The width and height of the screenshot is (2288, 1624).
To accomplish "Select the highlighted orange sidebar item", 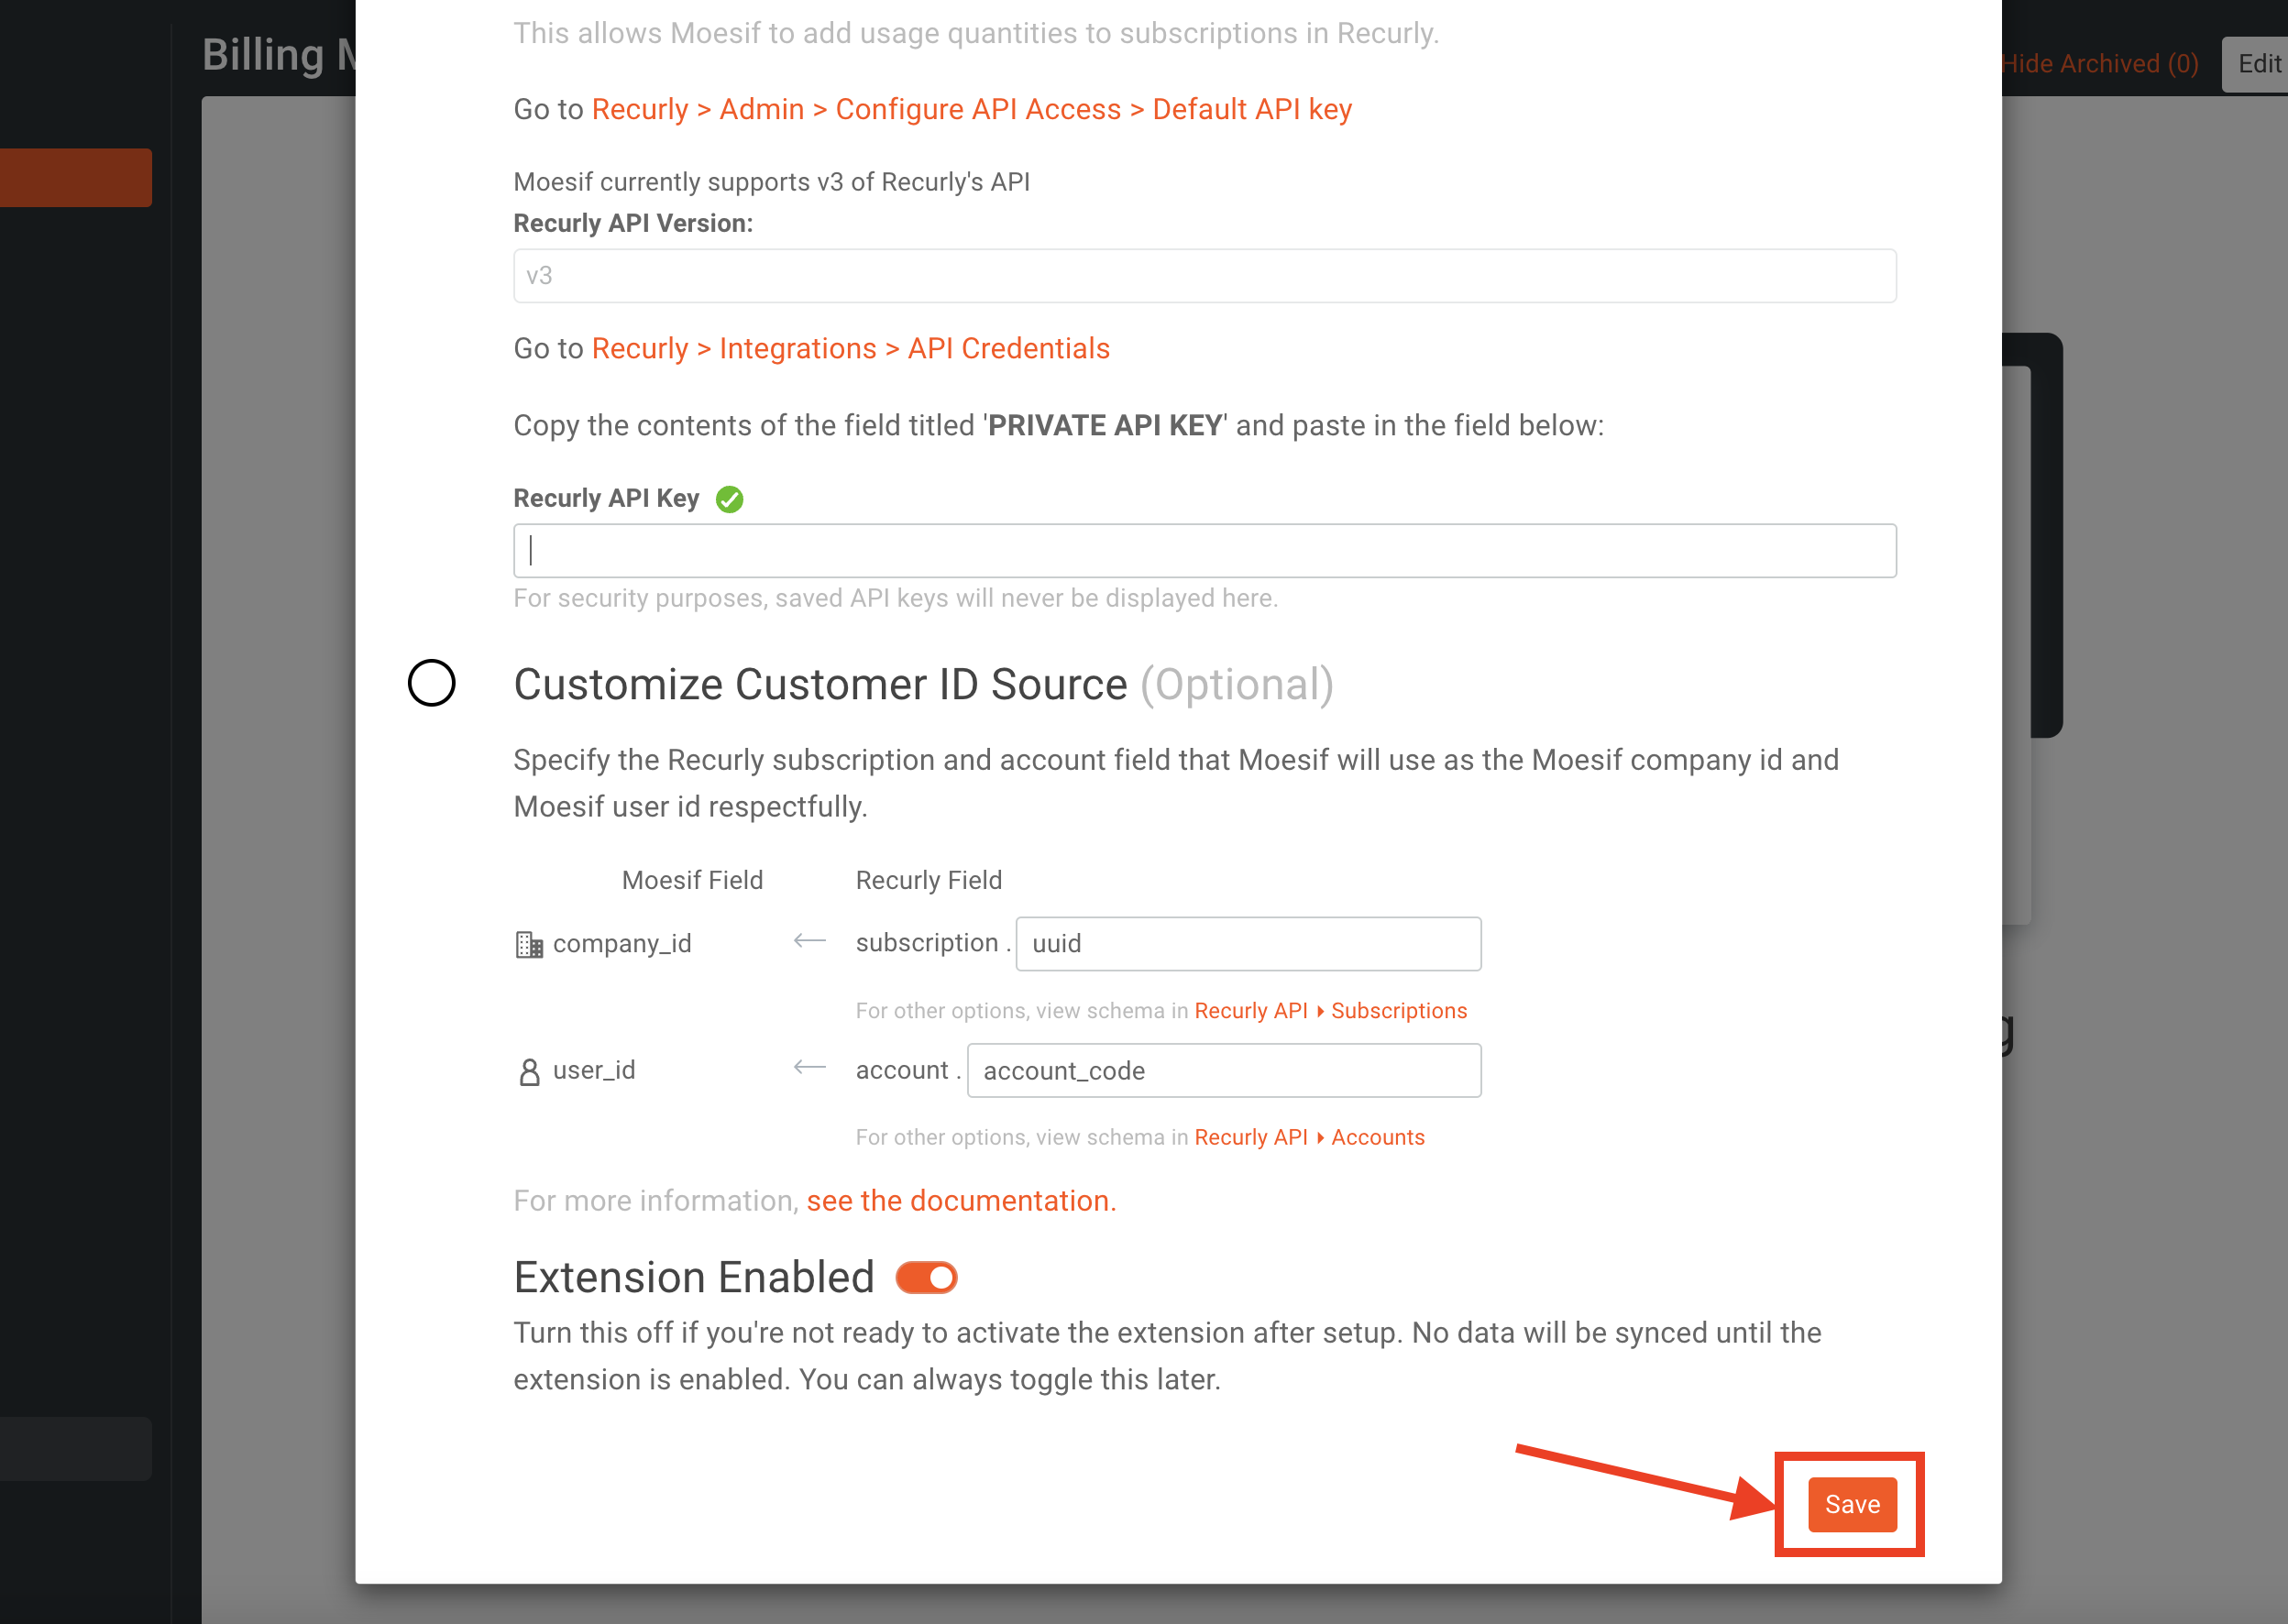I will pyautogui.click(x=76, y=178).
